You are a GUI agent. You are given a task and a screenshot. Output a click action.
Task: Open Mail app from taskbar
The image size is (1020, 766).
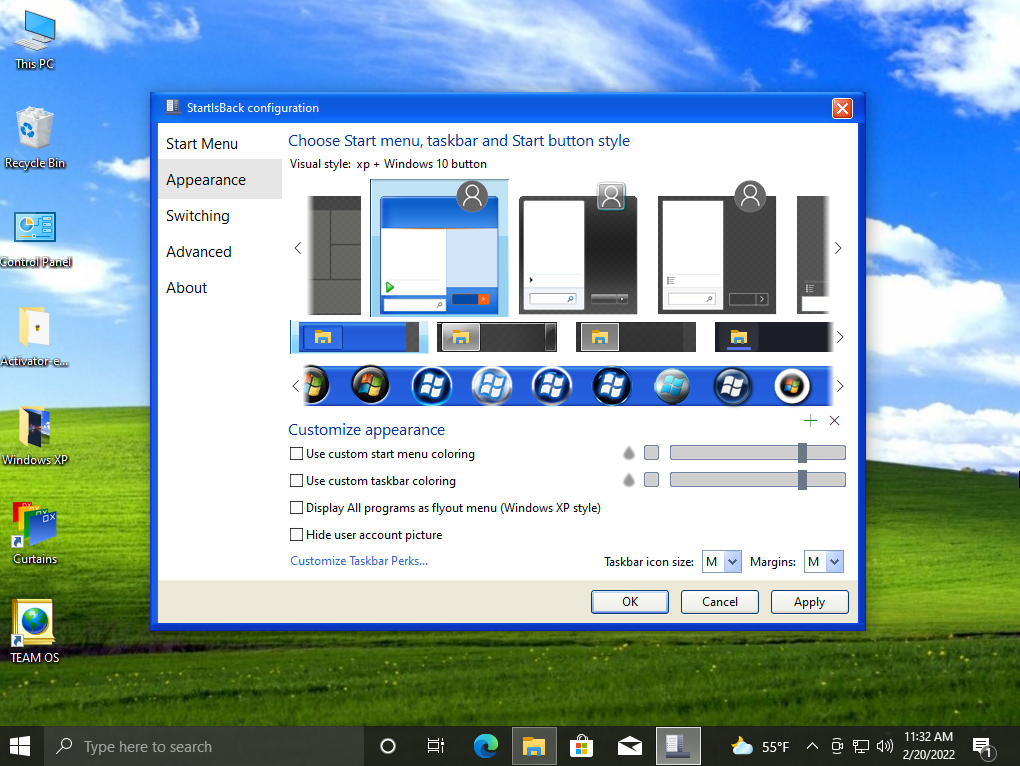[x=630, y=746]
